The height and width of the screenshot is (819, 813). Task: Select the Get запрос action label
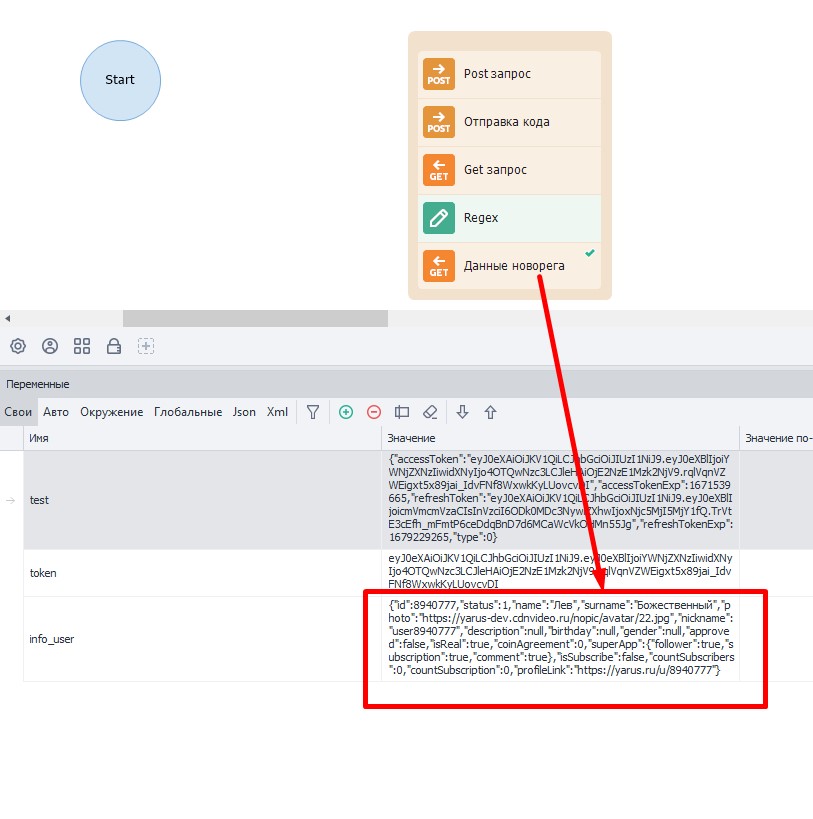pos(495,170)
